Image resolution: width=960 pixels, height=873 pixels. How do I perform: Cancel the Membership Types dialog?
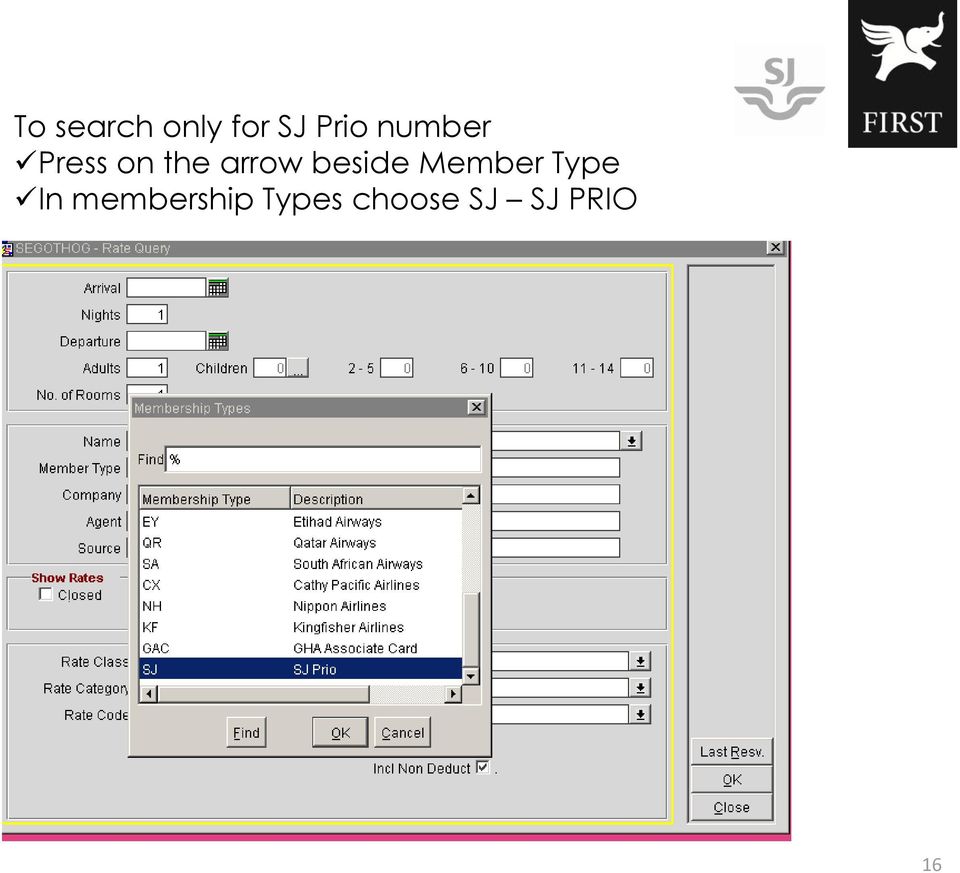[402, 732]
